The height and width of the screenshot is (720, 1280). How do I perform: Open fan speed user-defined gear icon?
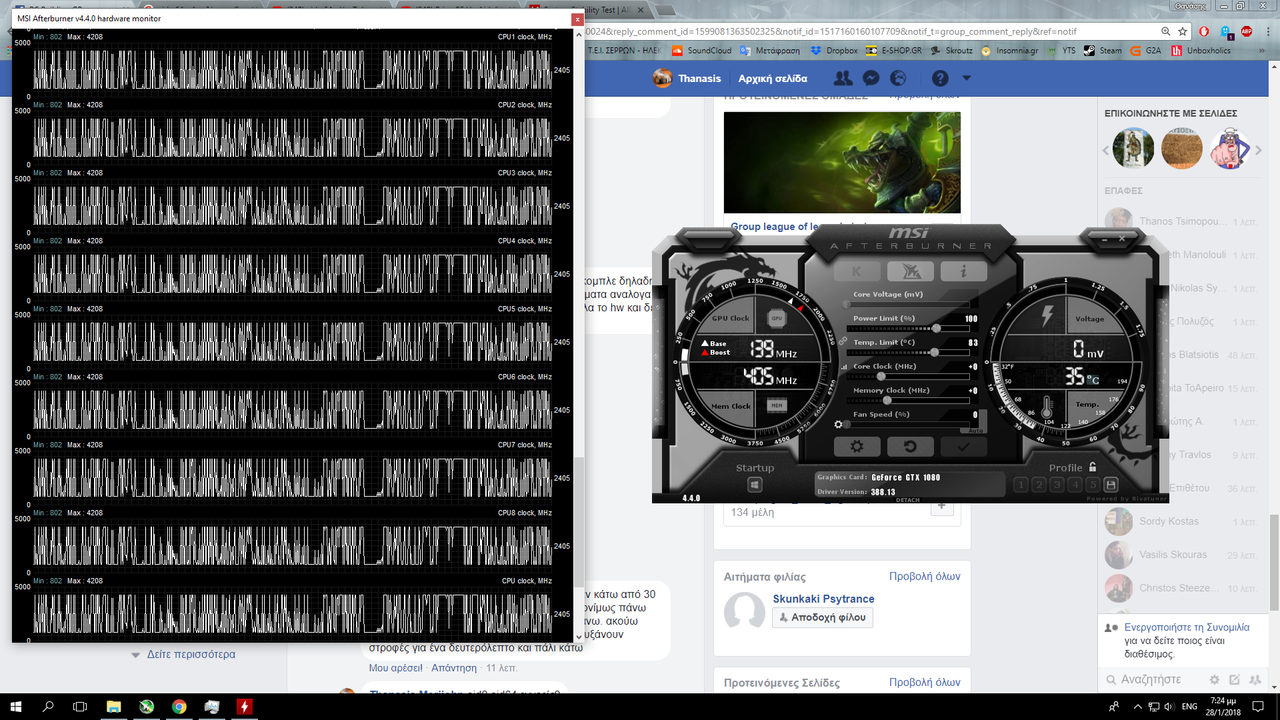(839, 425)
